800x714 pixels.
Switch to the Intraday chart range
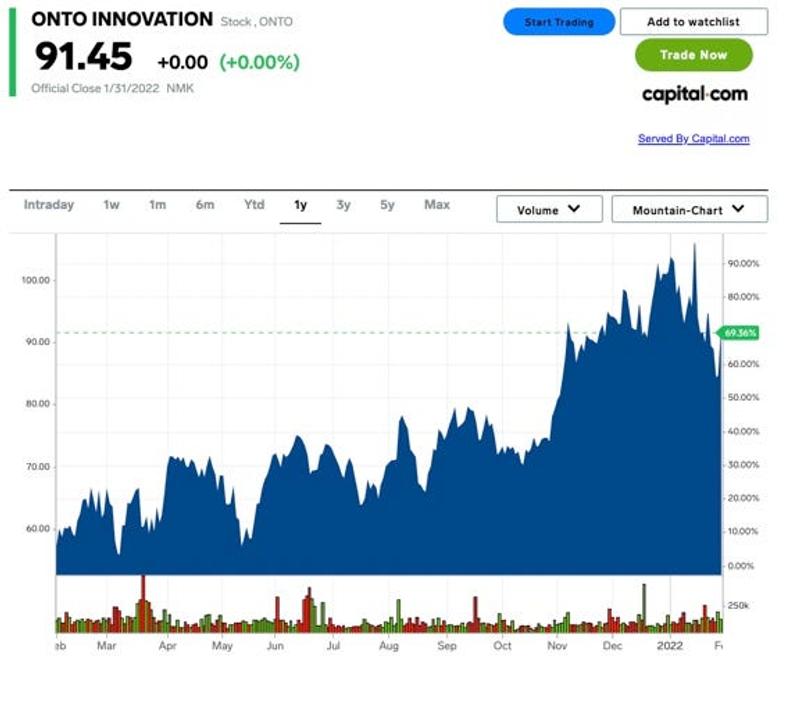click(x=49, y=205)
